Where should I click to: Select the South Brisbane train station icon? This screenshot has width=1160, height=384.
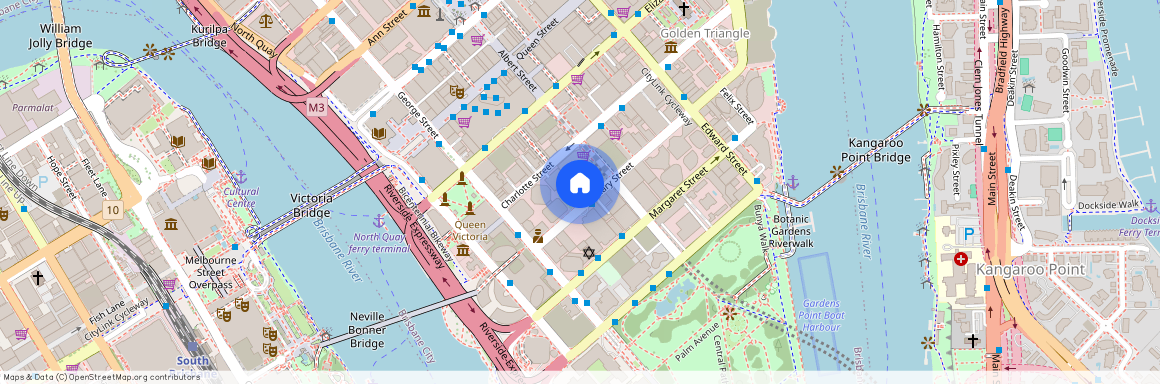[192, 346]
